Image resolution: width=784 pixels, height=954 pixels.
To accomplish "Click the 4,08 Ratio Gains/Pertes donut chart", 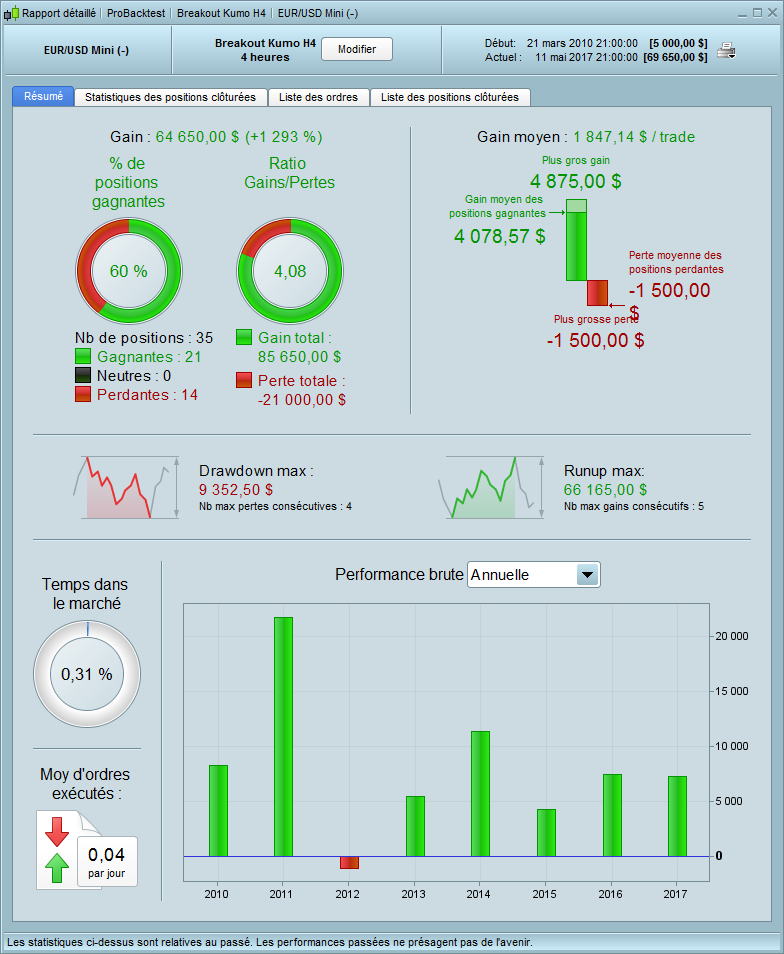I will click(290, 271).
